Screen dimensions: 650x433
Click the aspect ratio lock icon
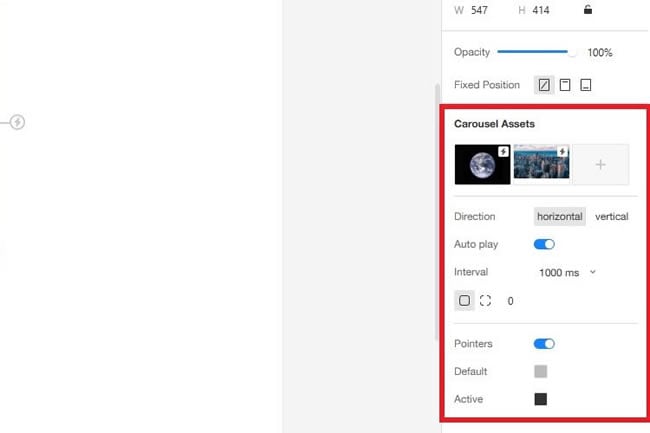tap(588, 10)
